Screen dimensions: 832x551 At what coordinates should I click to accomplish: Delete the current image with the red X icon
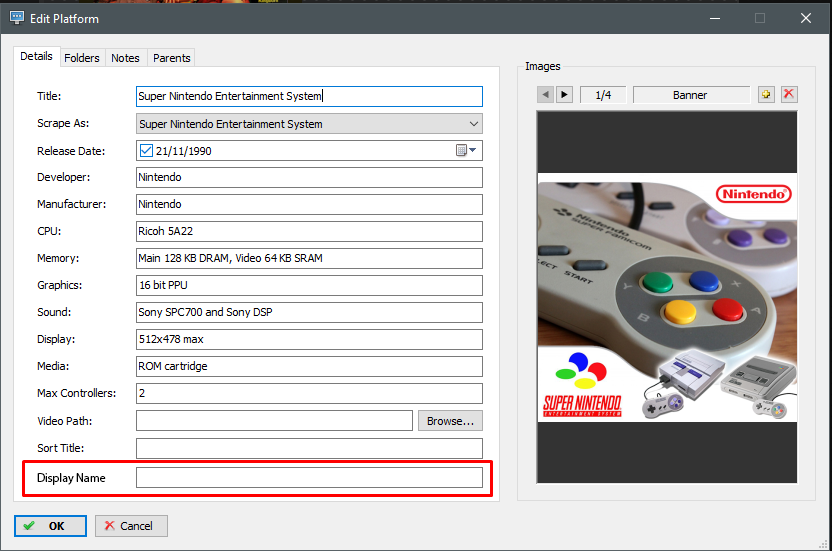point(789,94)
